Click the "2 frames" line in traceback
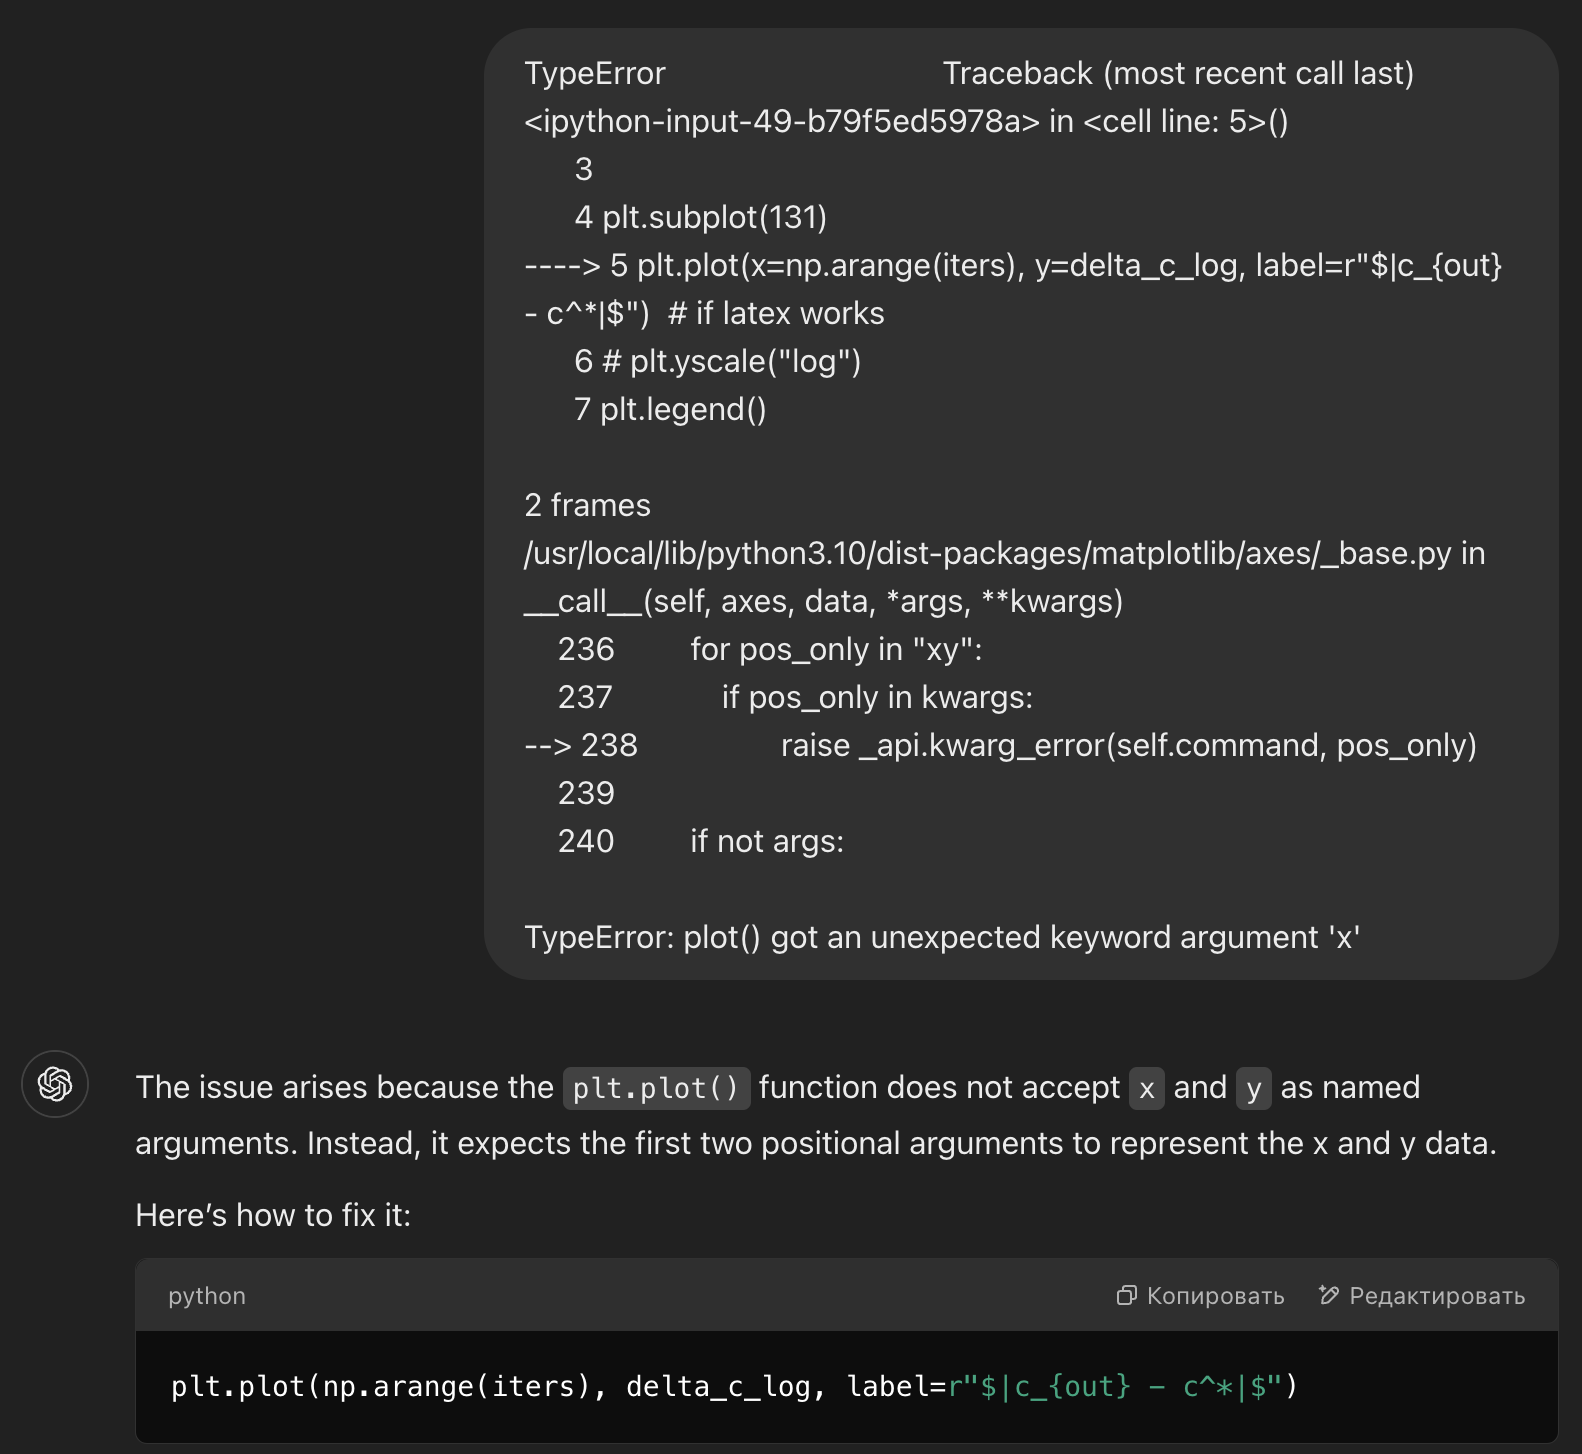 pyautogui.click(x=587, y=506)
